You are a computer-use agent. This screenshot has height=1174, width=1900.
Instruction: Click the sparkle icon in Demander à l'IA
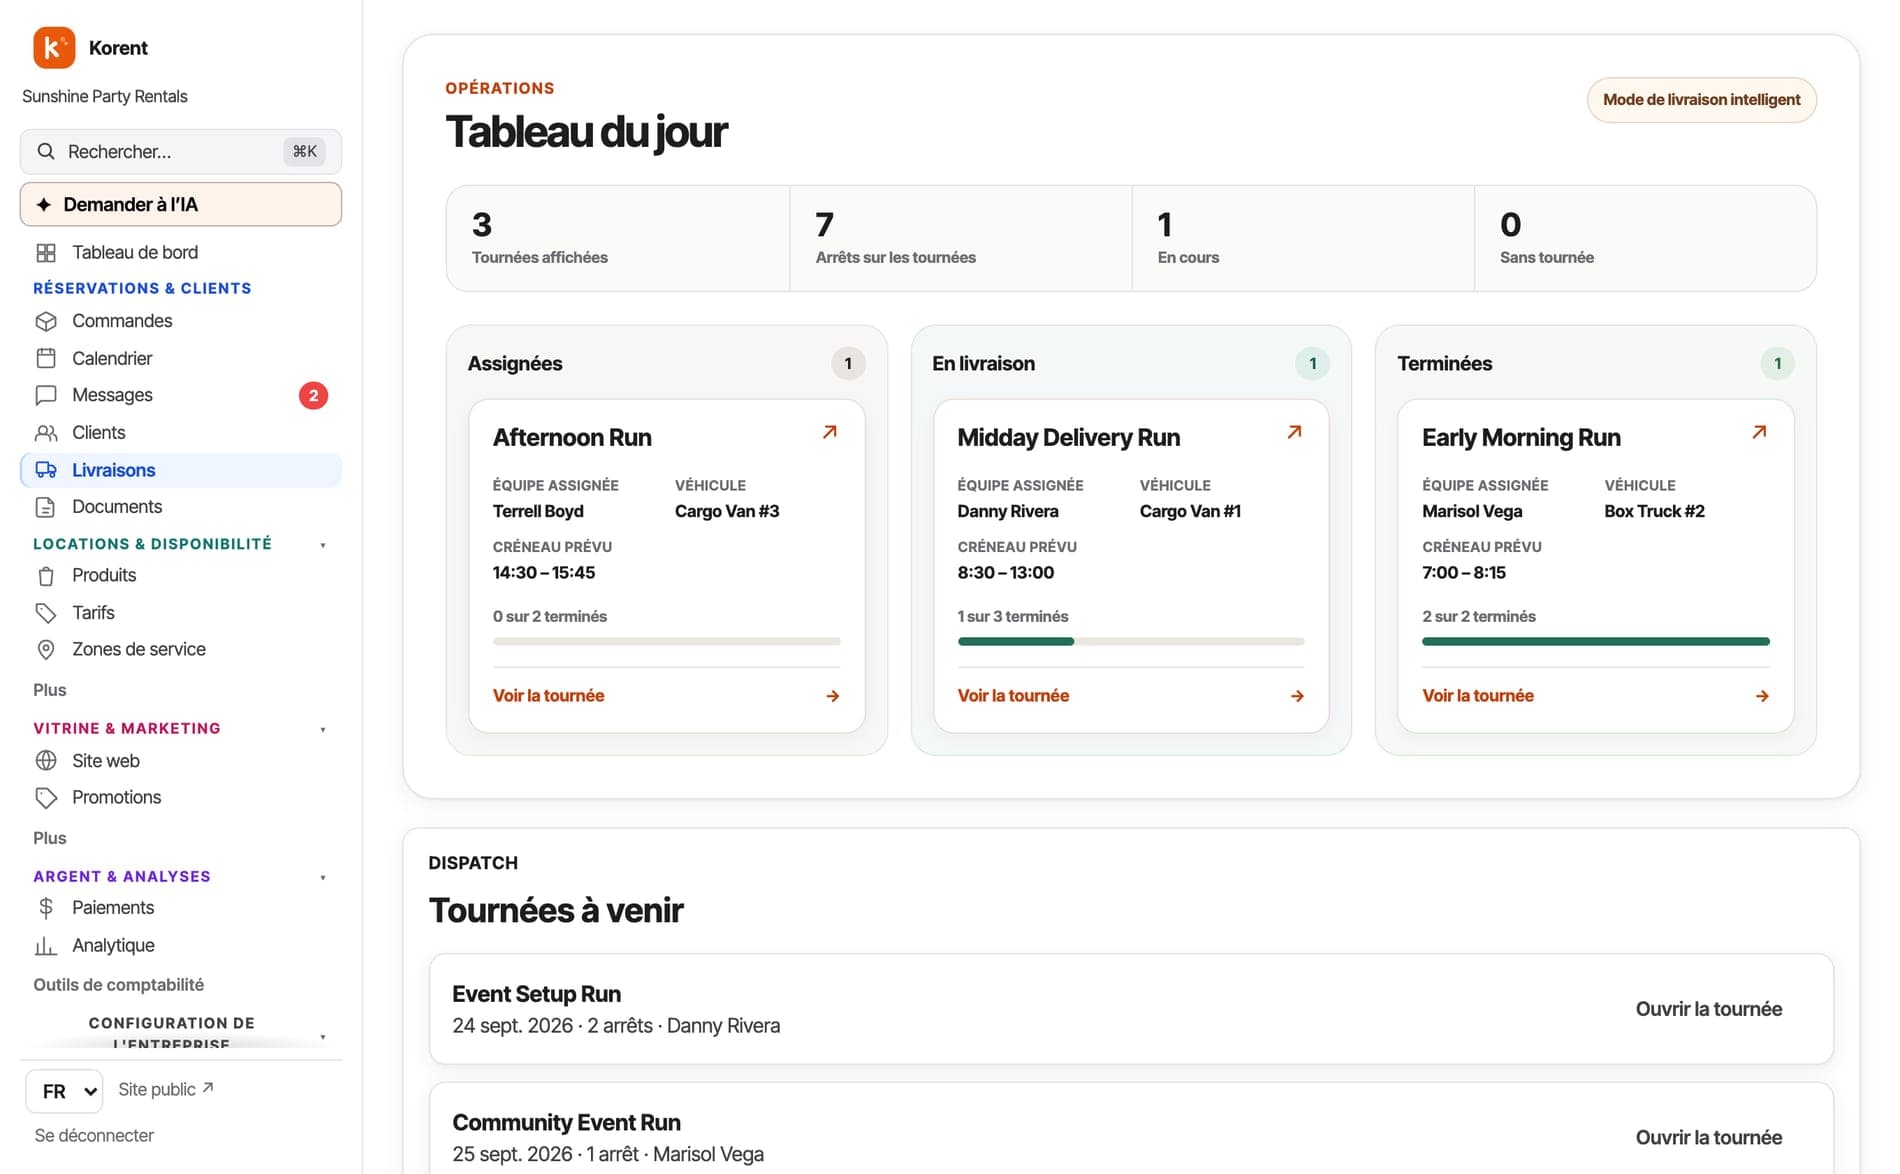(x=44, y=205)
